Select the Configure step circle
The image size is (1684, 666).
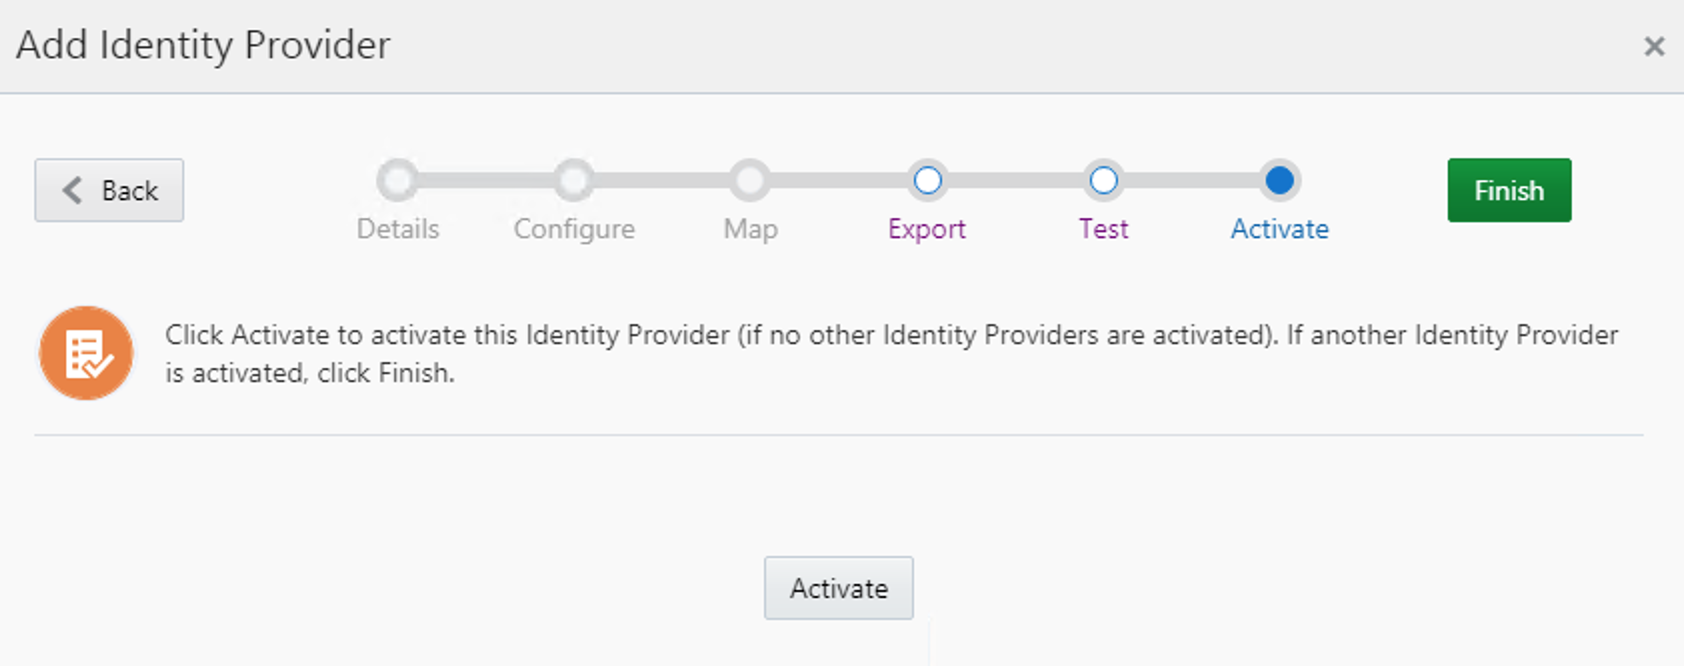pyautogui.click(x=574, y=180)
